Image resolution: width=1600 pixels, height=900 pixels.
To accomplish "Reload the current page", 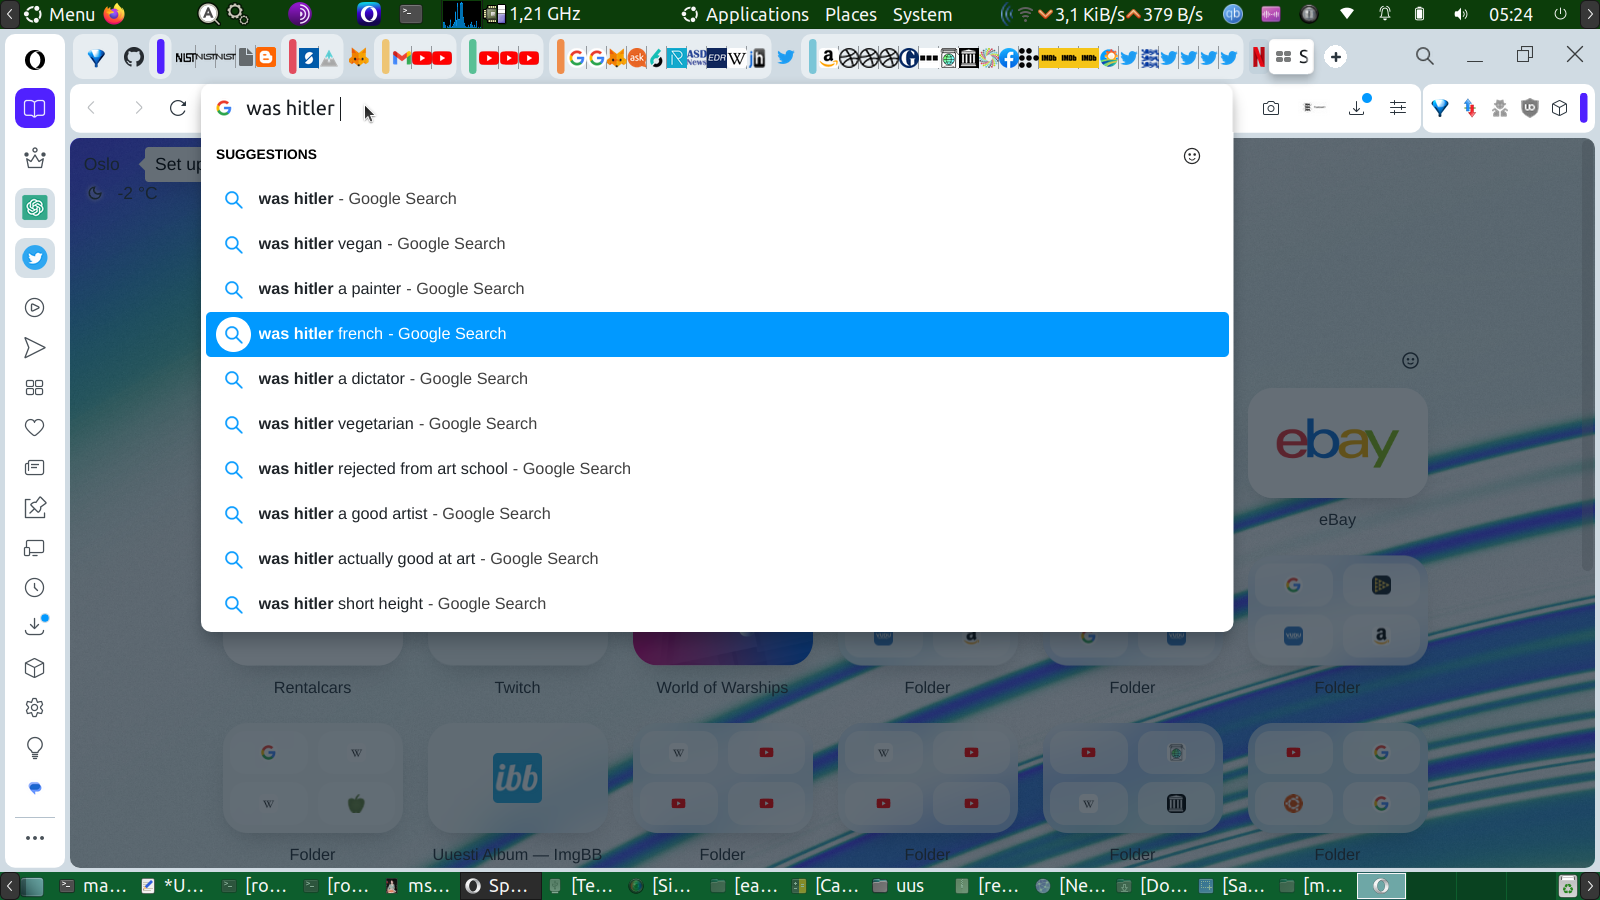I will 178,108.
